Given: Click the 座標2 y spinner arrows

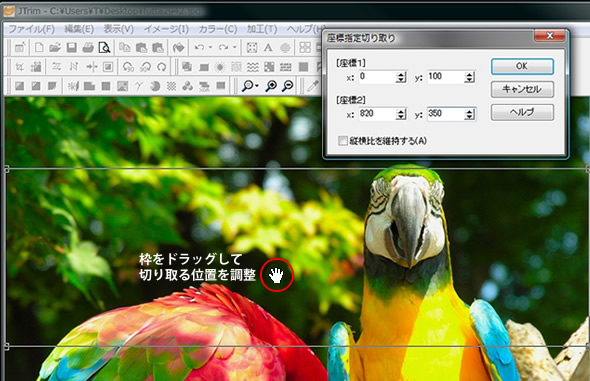Looking at the screenshot, I should (470, 114).
